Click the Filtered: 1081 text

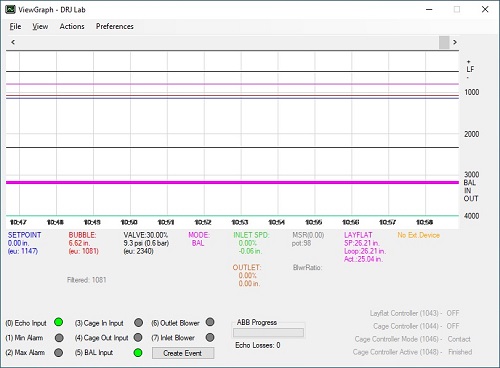[87, 280]
